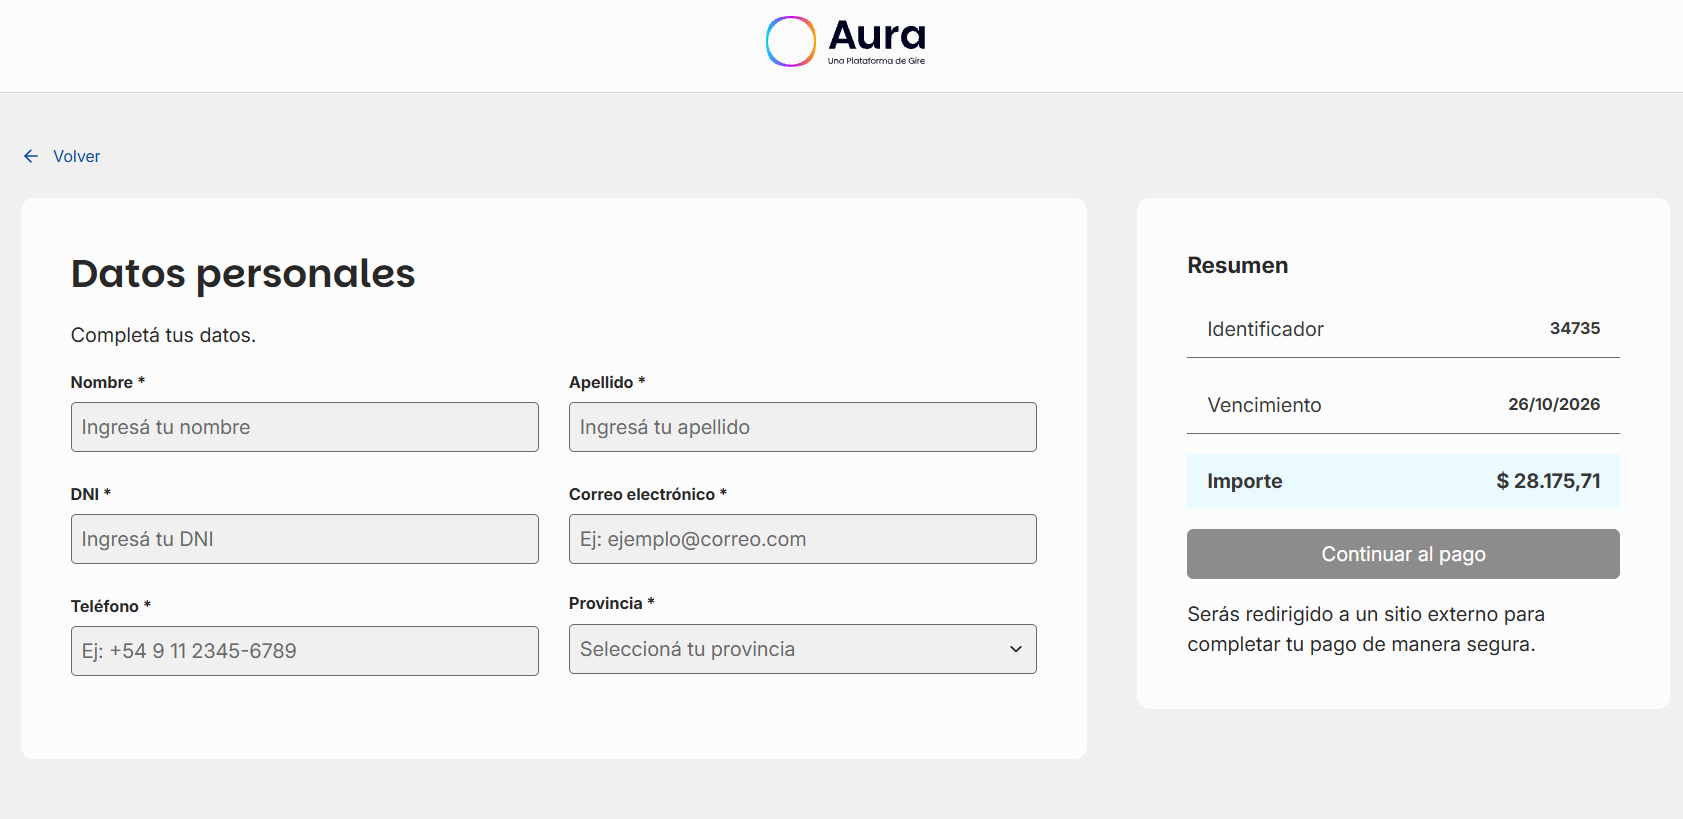Click the external site redirect notice text

[x=1366, y=629]
